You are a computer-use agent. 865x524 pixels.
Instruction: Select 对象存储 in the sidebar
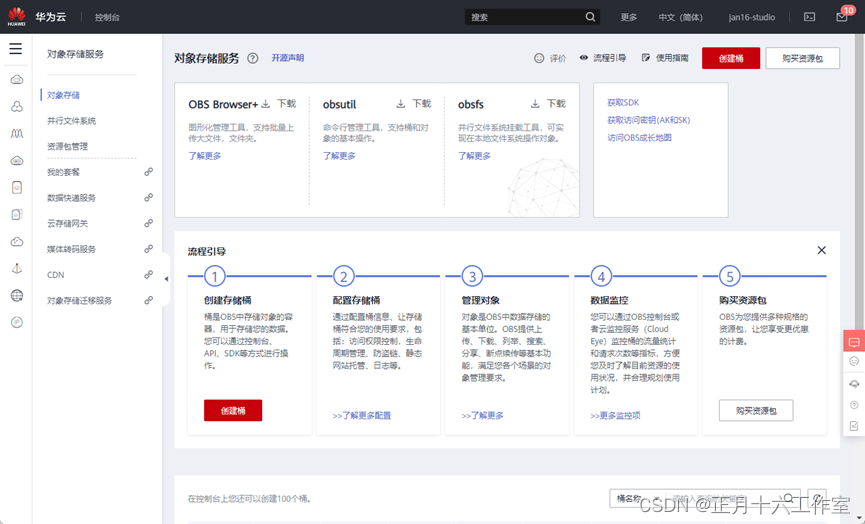[63, 95]
